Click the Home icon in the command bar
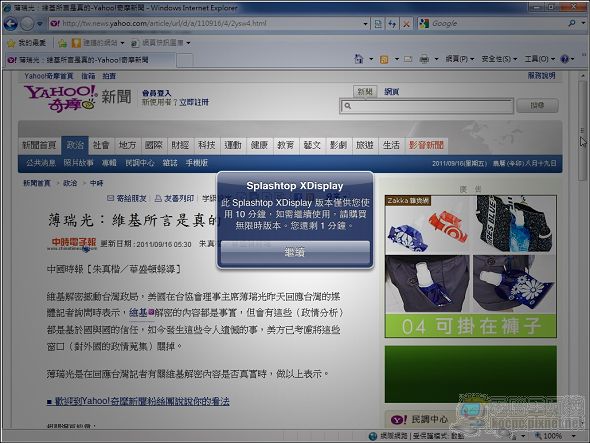The image size is (590, 443). 359,59
